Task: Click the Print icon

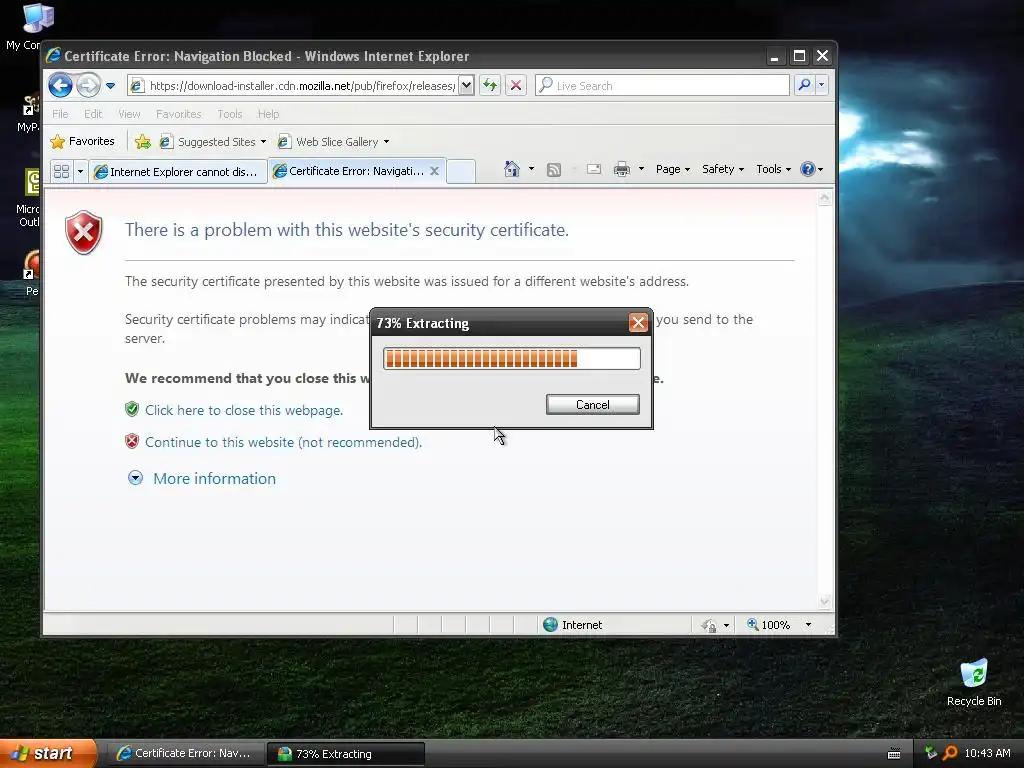Action: tap(622, 169)
